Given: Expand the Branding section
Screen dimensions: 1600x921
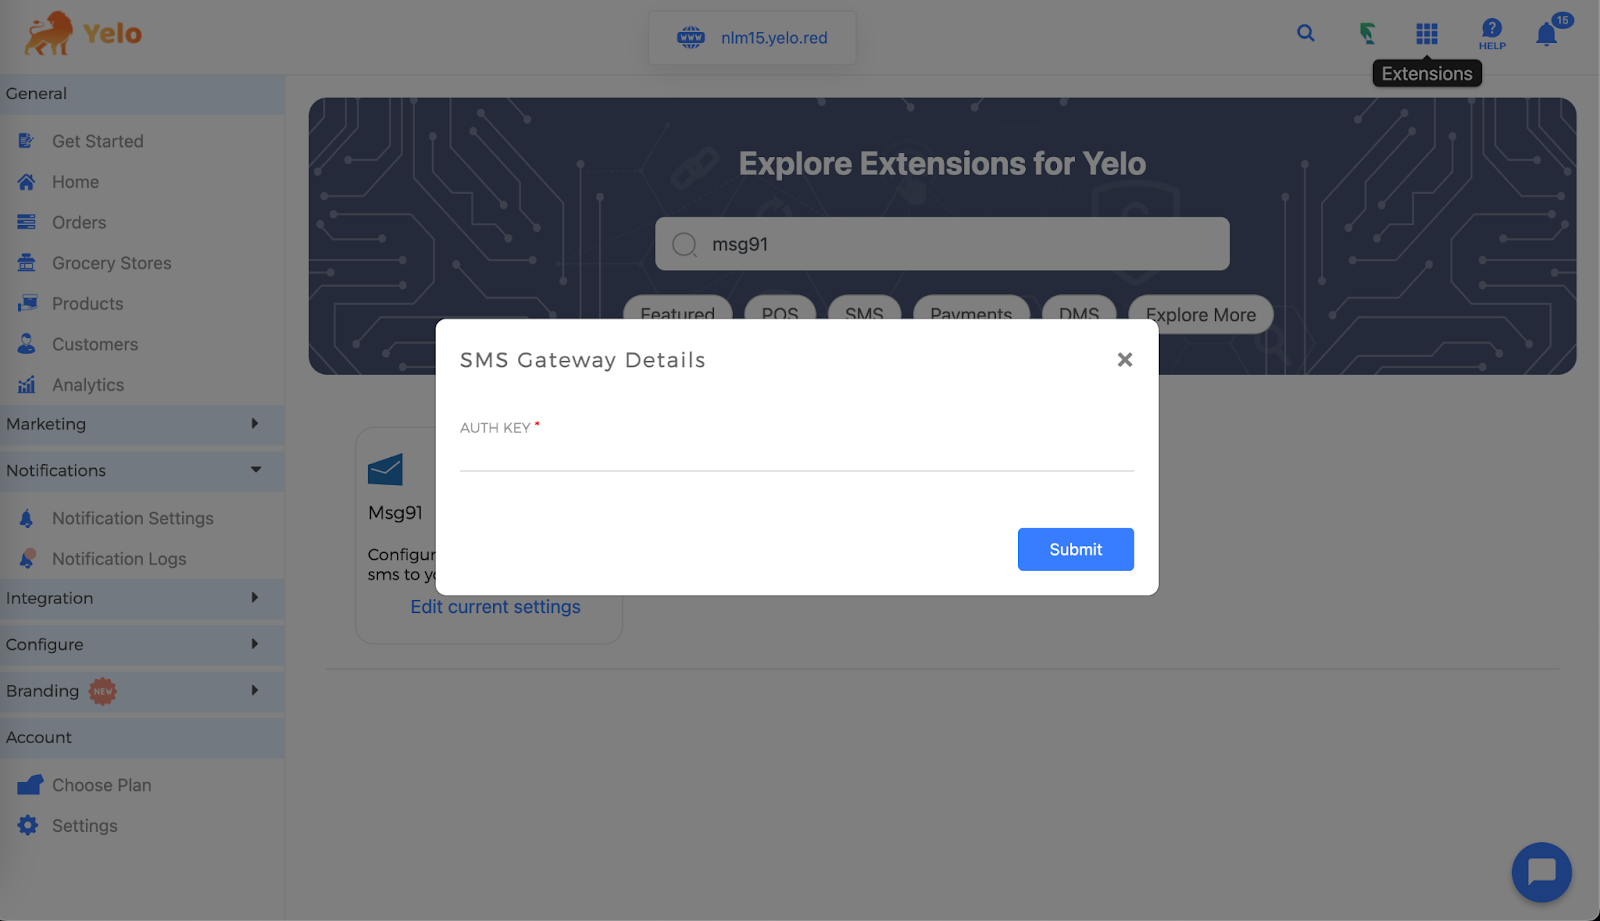Looking at the screenshot, I should coord(142,691).
